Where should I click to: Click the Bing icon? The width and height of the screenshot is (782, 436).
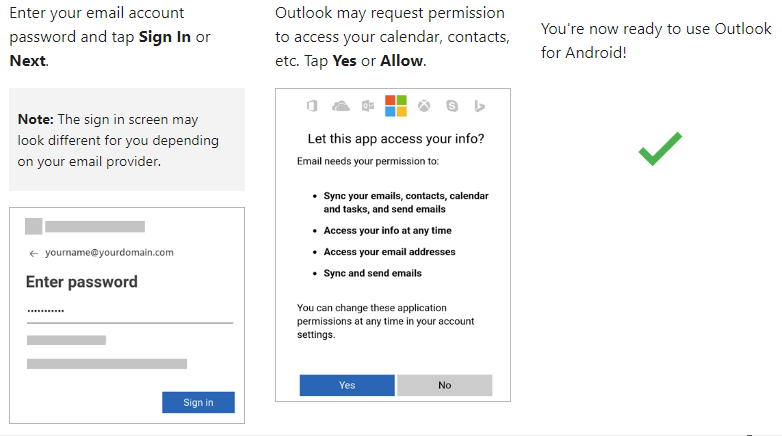pyautogui.click(x=480, y=106)
